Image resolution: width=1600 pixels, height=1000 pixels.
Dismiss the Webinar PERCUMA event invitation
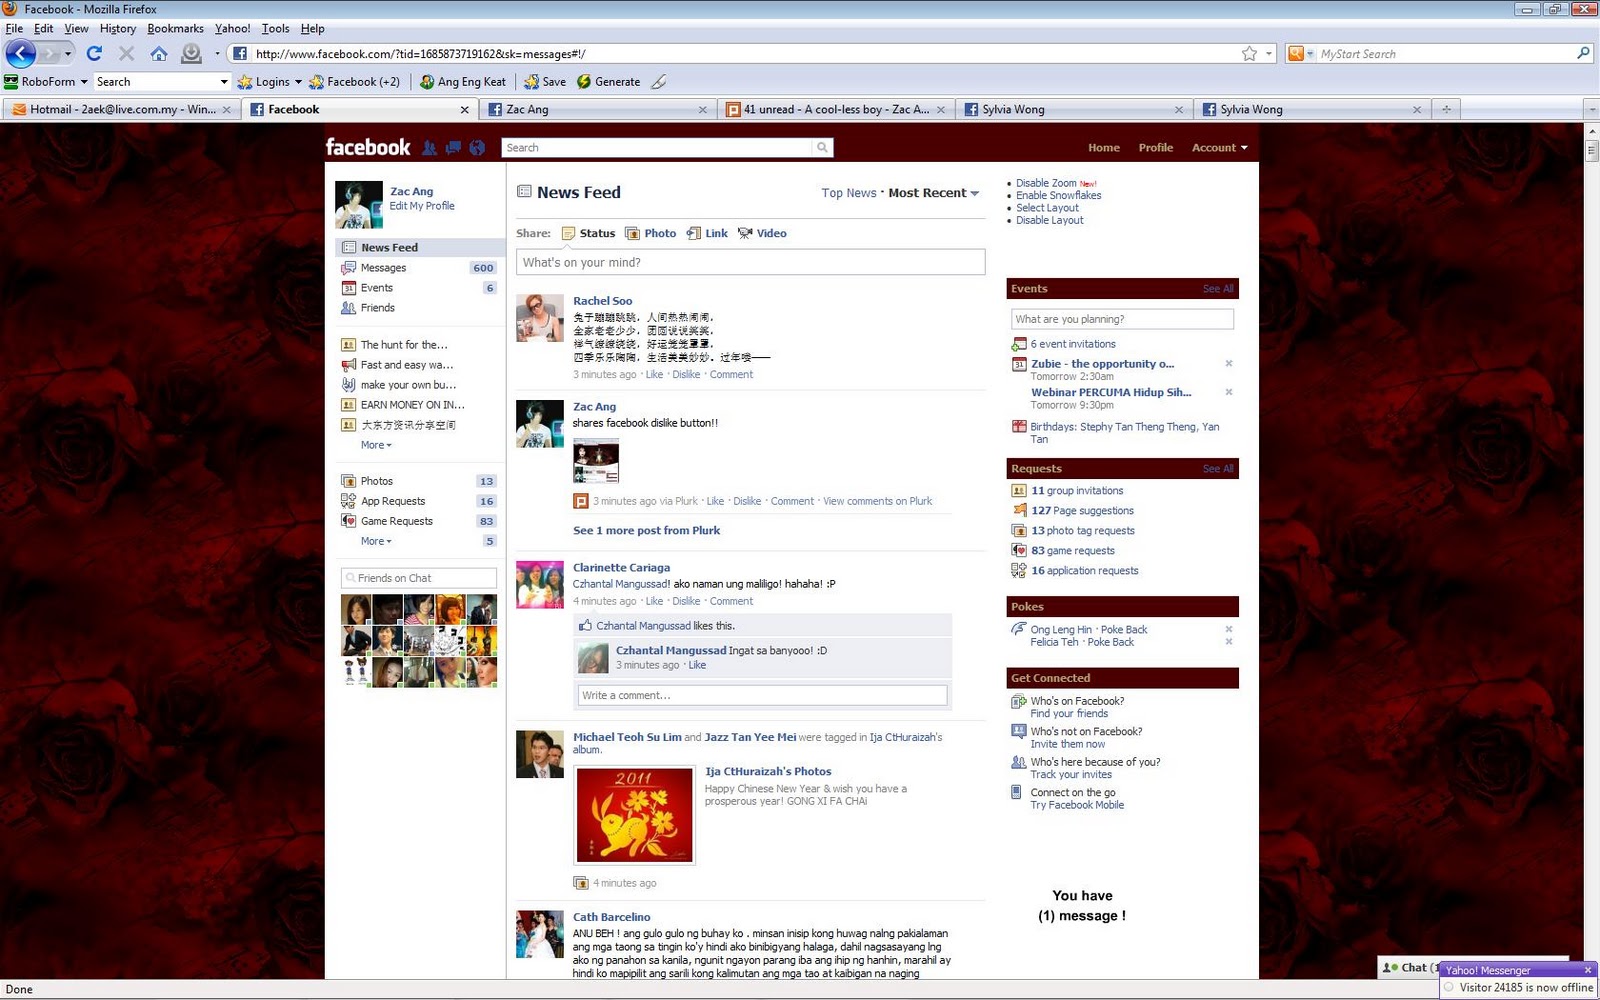[x=1229, y=392]
